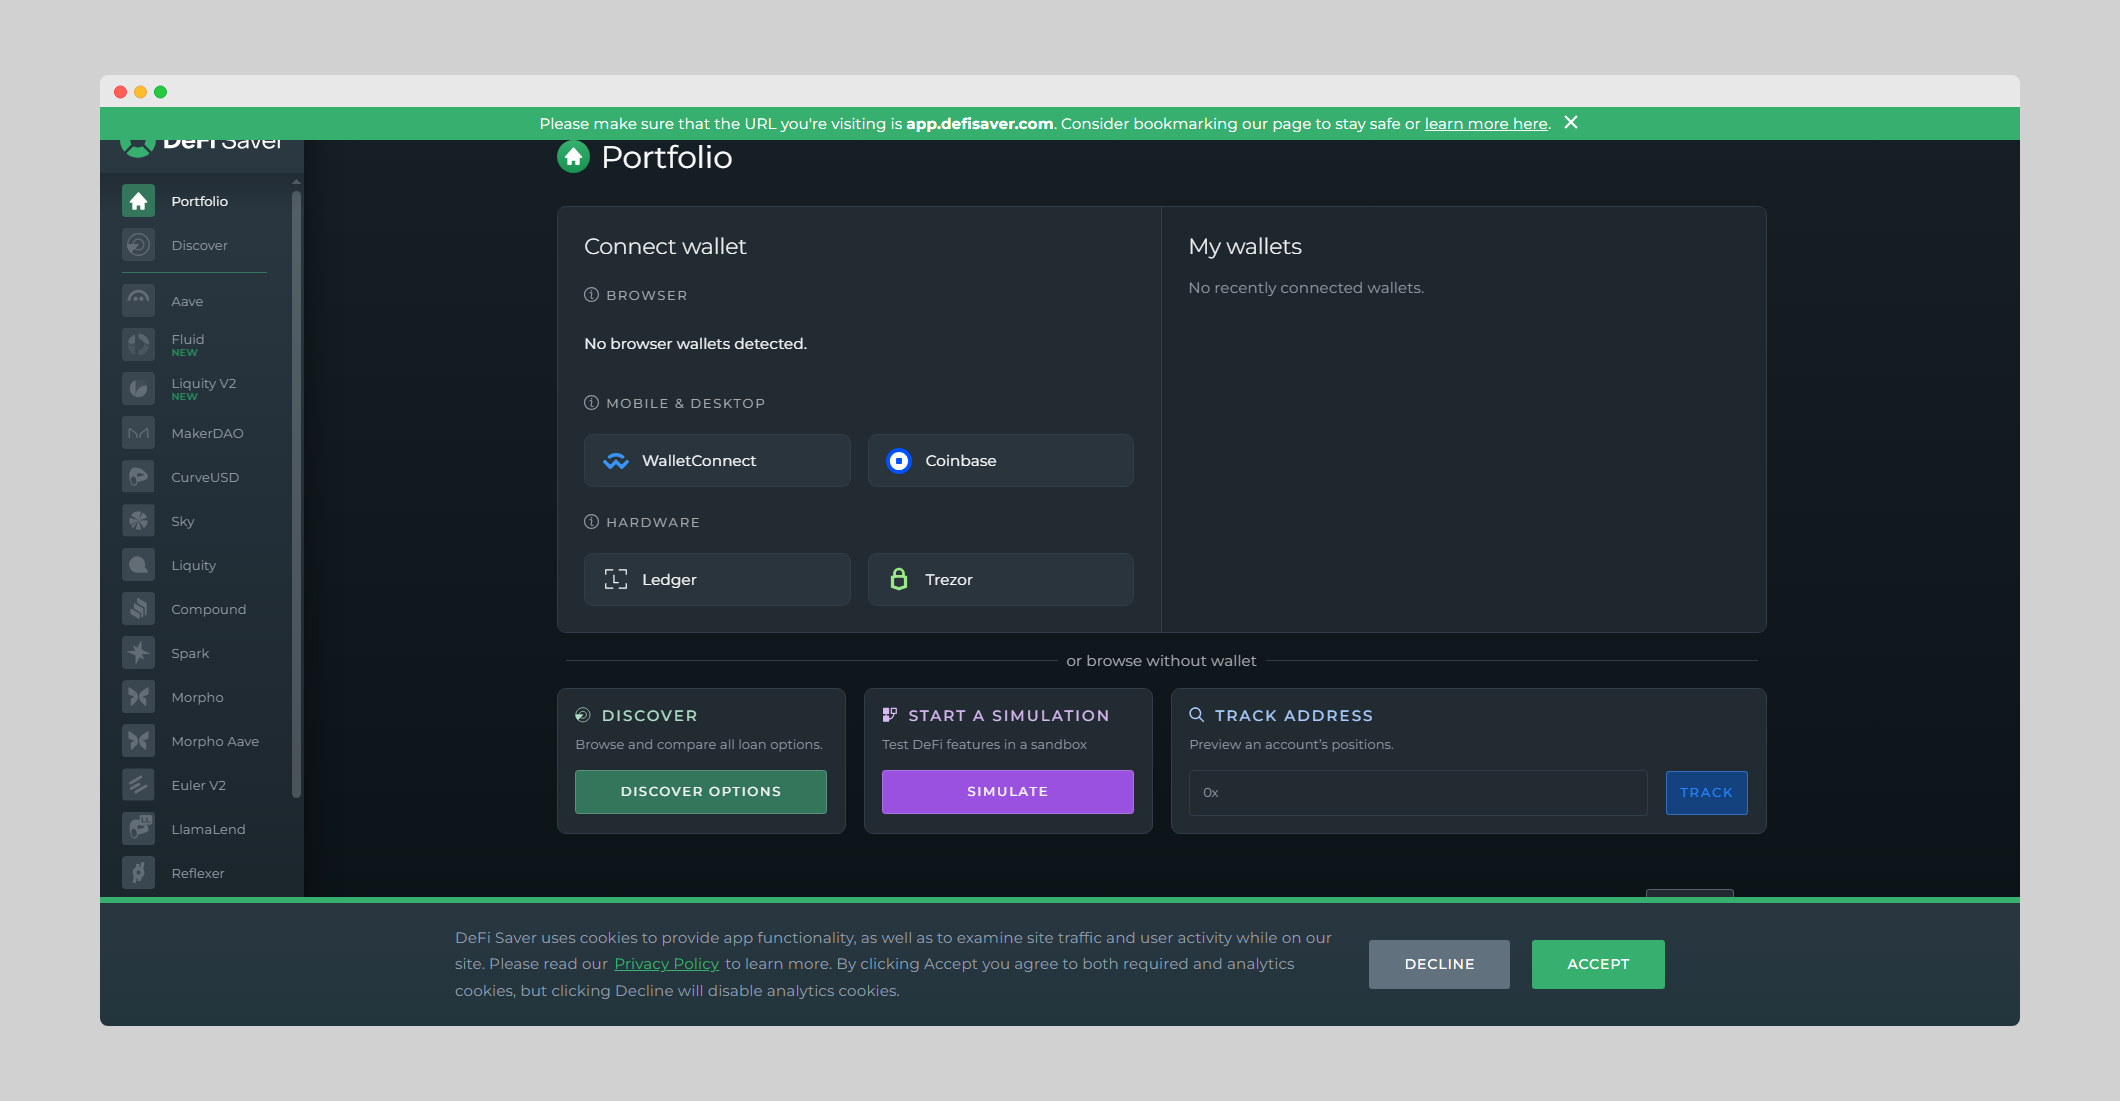Open the Portfolio menu item
Image resolution: width=2120 pixels, height=1101 pixels.
[x=199, y=201]
